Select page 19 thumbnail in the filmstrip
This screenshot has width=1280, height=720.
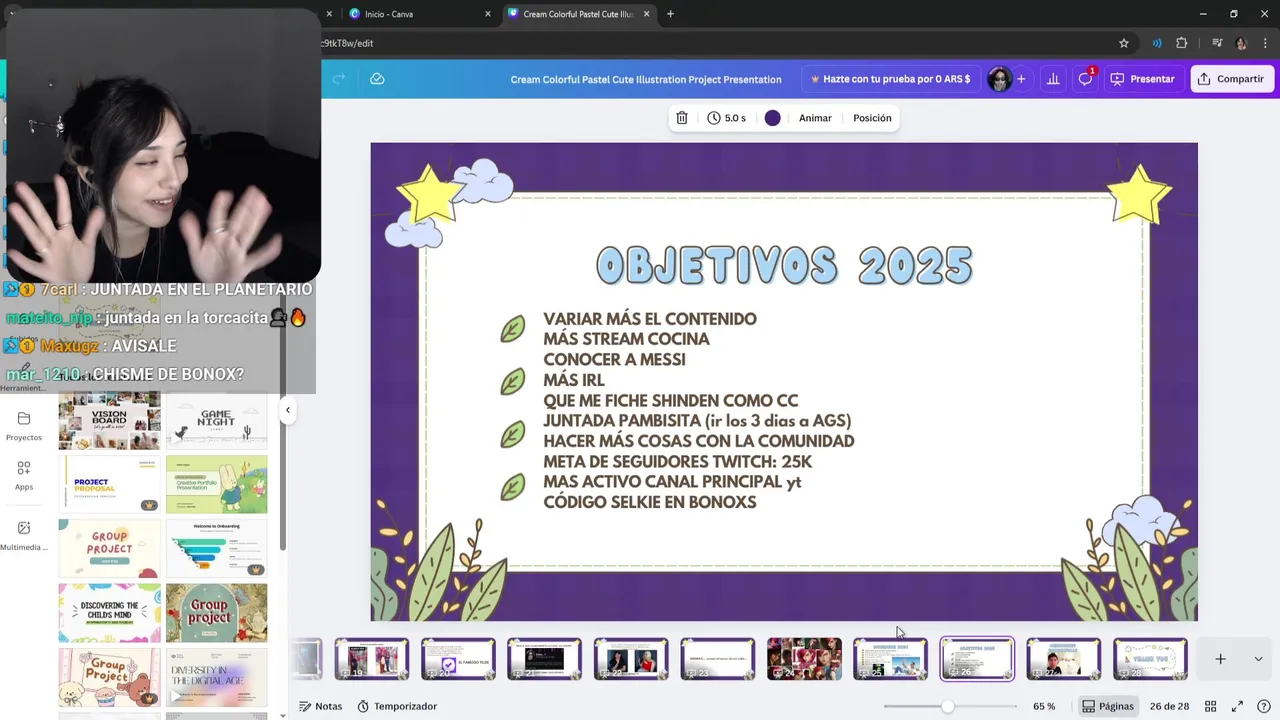tap(371, 659)
